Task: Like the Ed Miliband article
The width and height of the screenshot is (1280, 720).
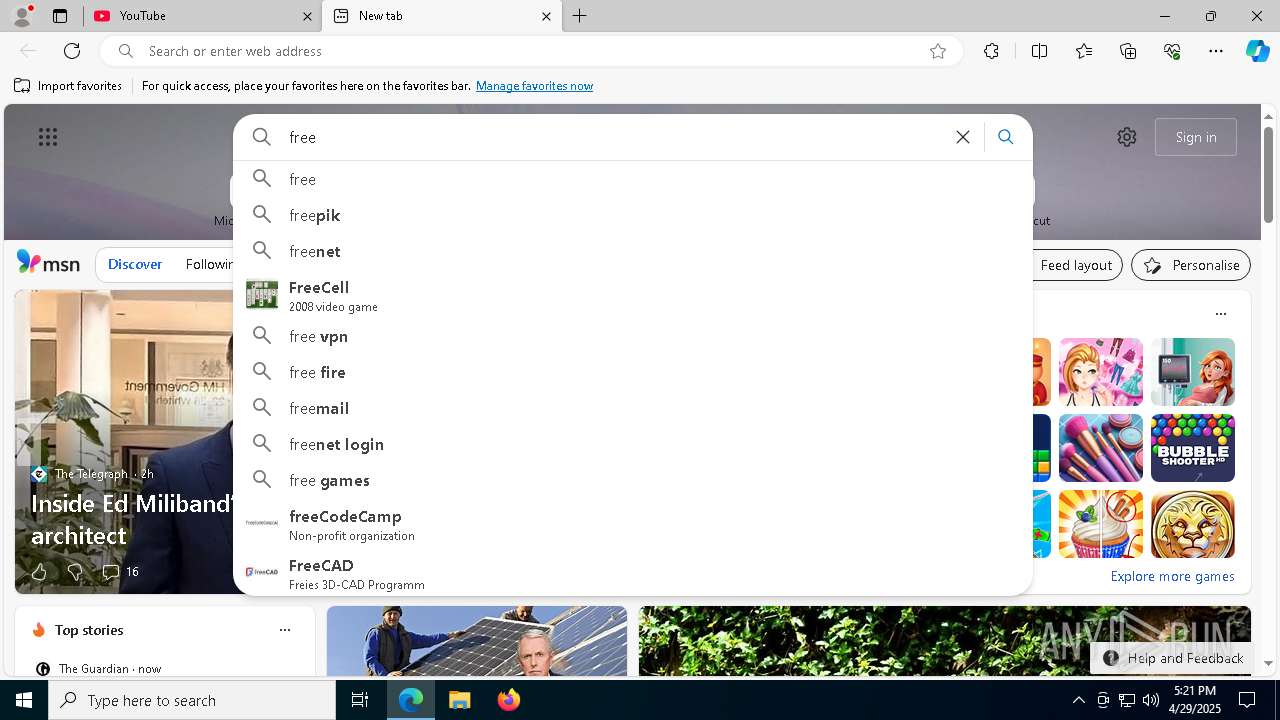Action: [39, 572]
